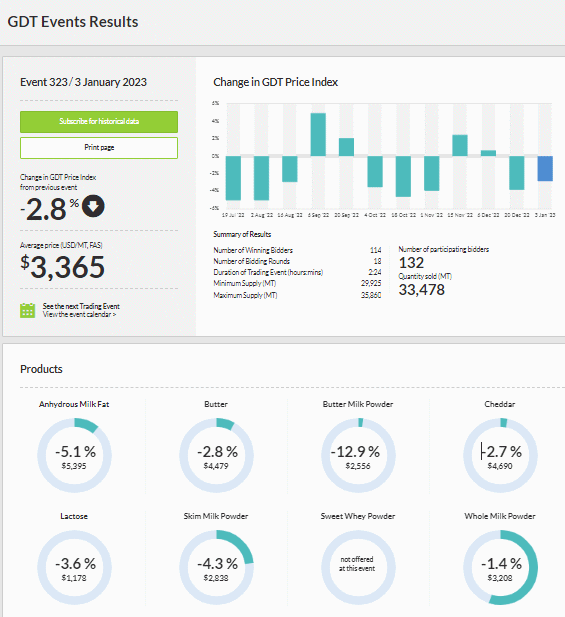Click the 20 Dec '22 chart bar
Screen dimensions: 565x617
tap(517, 173)
